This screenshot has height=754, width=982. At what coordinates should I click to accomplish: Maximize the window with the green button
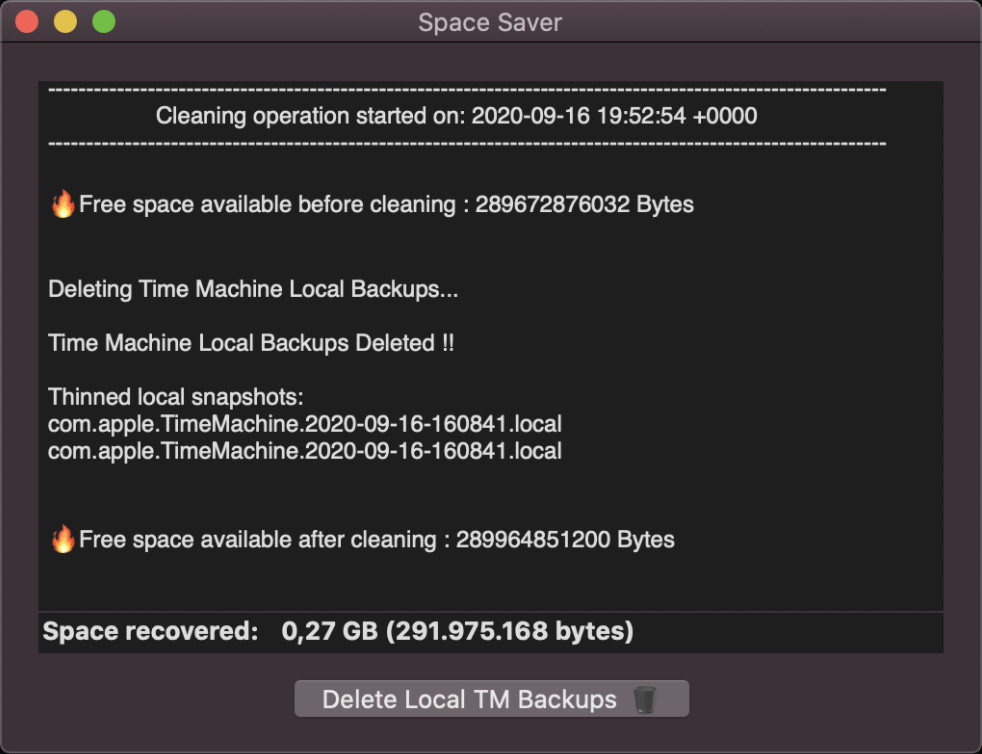[x=104, y=21]
